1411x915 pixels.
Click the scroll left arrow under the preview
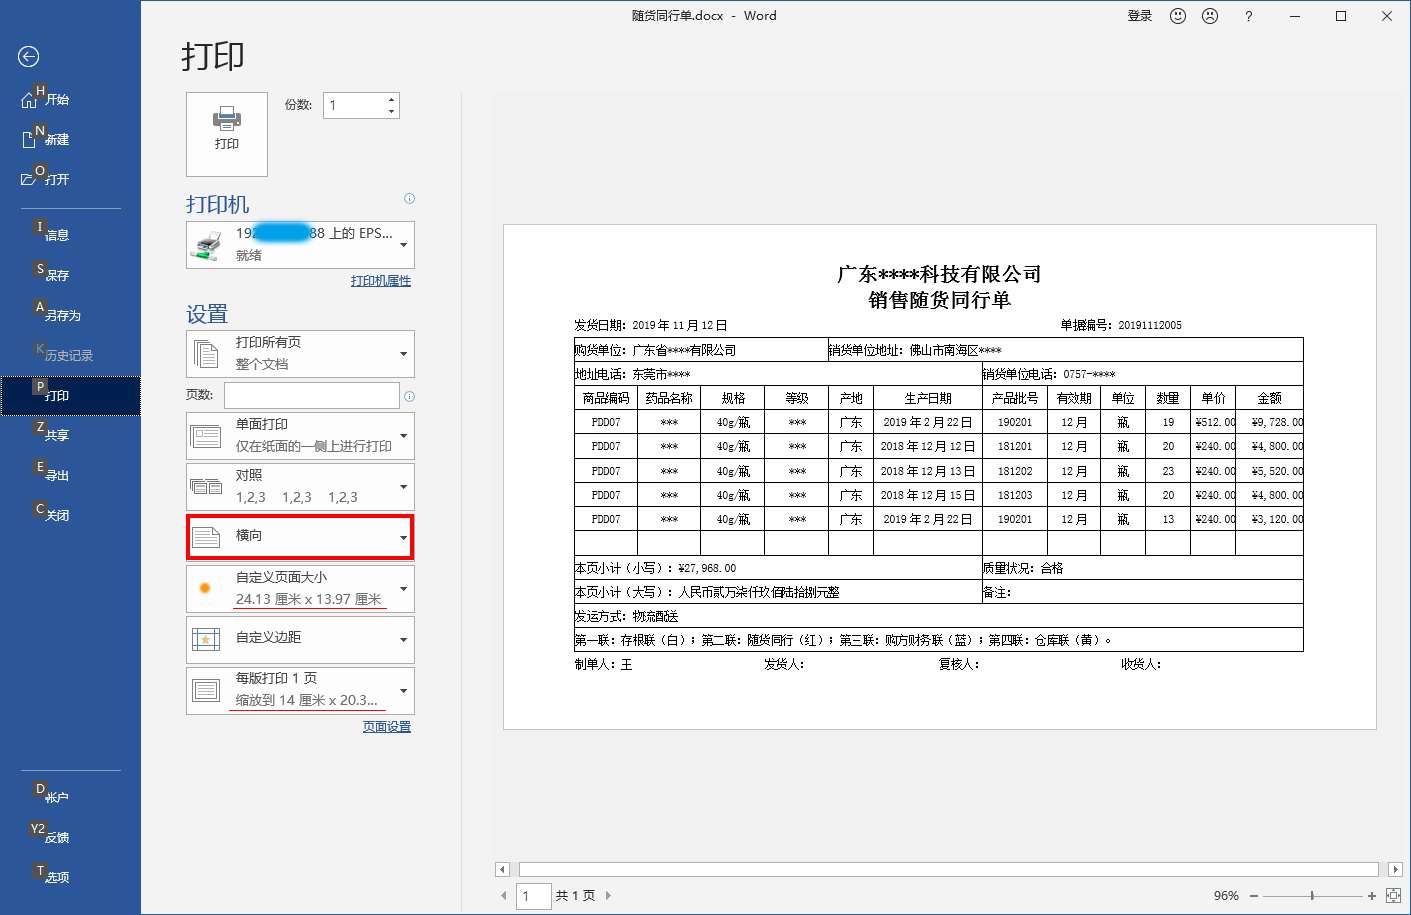tap(503, 870)
